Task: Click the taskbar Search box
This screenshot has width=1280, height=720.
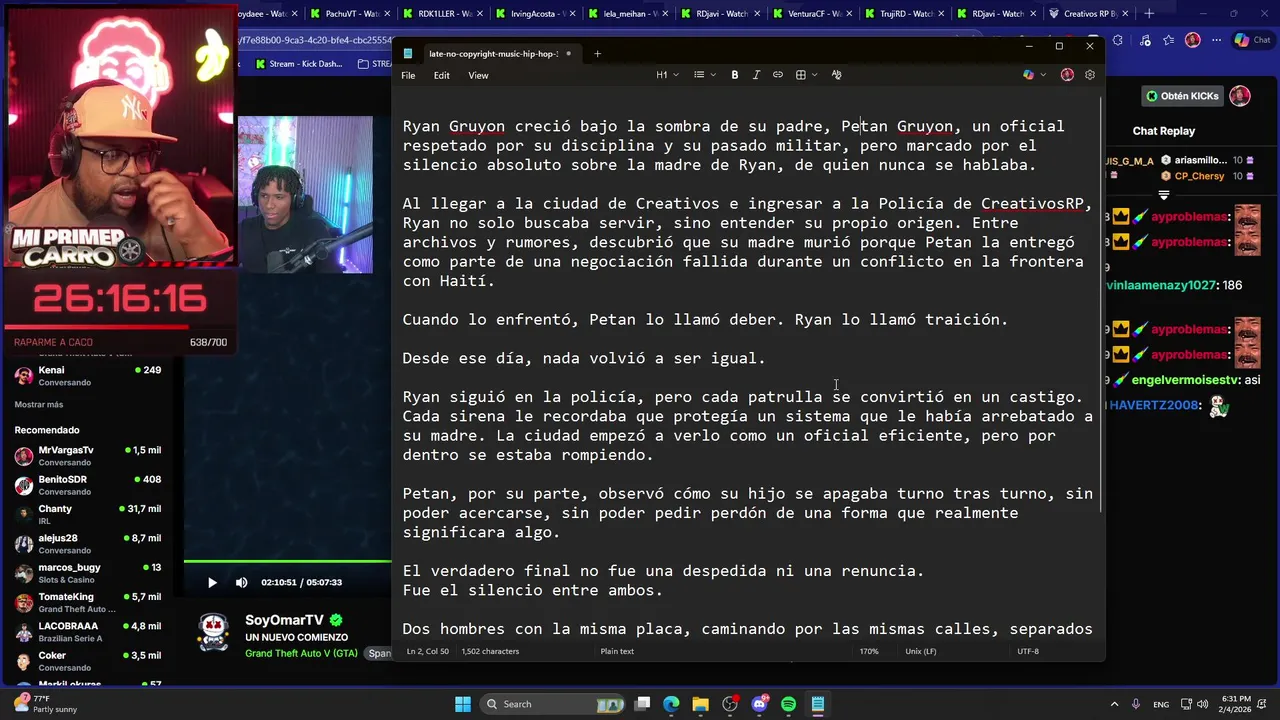Action: click(x=550, y=704)
